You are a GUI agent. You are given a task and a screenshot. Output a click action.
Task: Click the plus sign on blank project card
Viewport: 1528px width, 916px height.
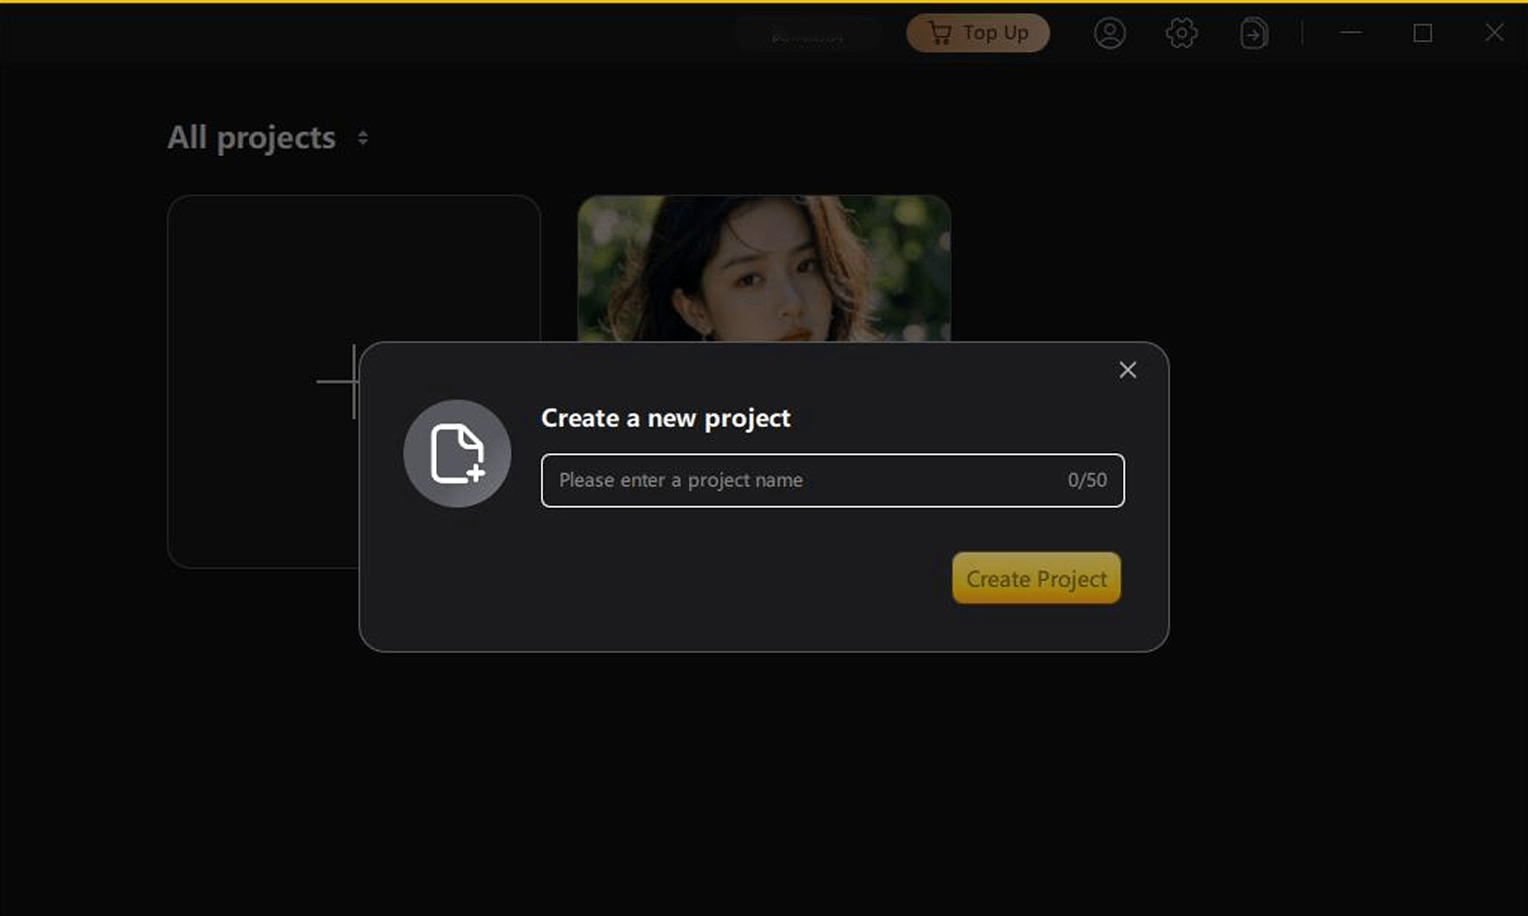click(338, 381)
